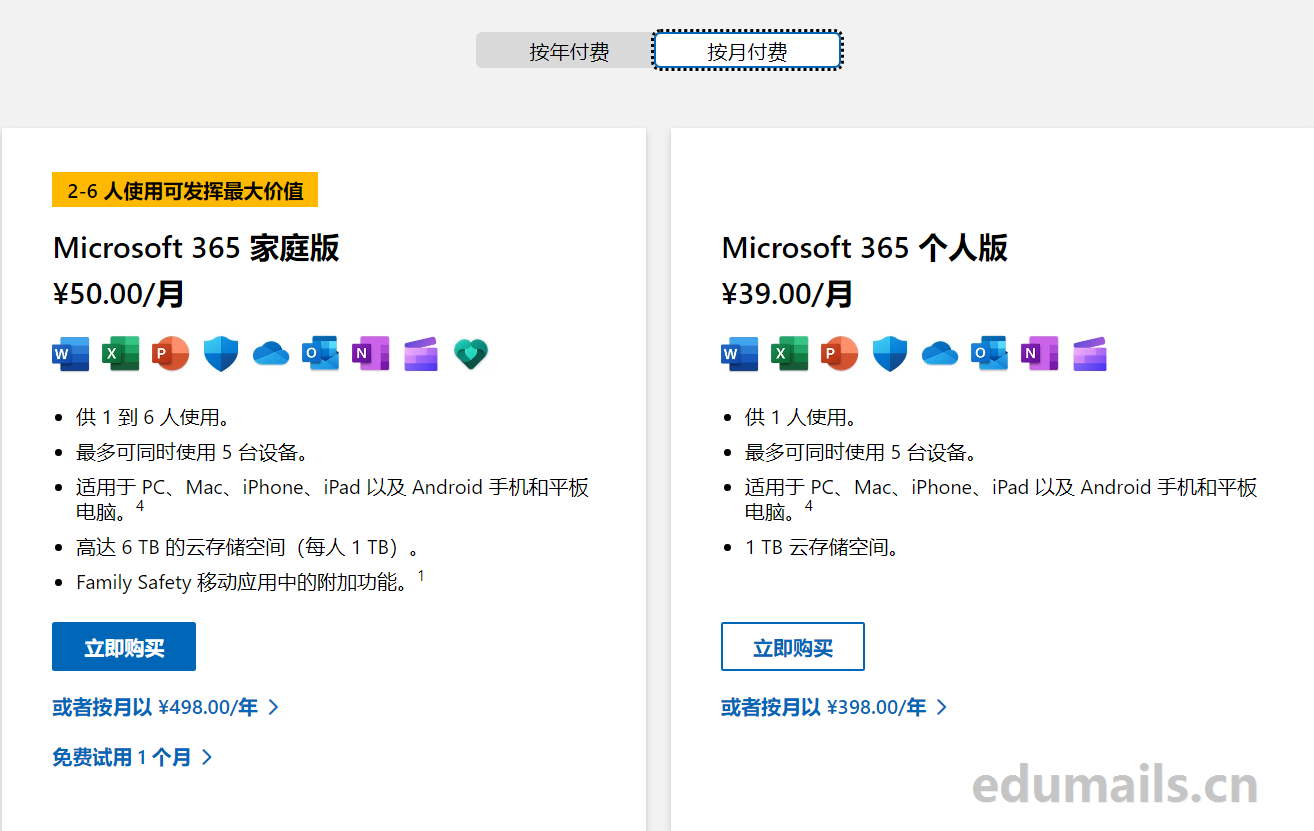
Task: Select the 按月付费 billing option
Action: (747, 51)
